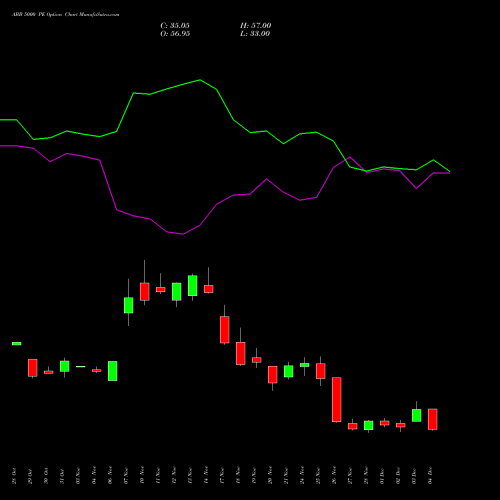Select the green candlestick above 21 Nov
Viewport: 500px width, 500px height.
(x=289, y=371)
